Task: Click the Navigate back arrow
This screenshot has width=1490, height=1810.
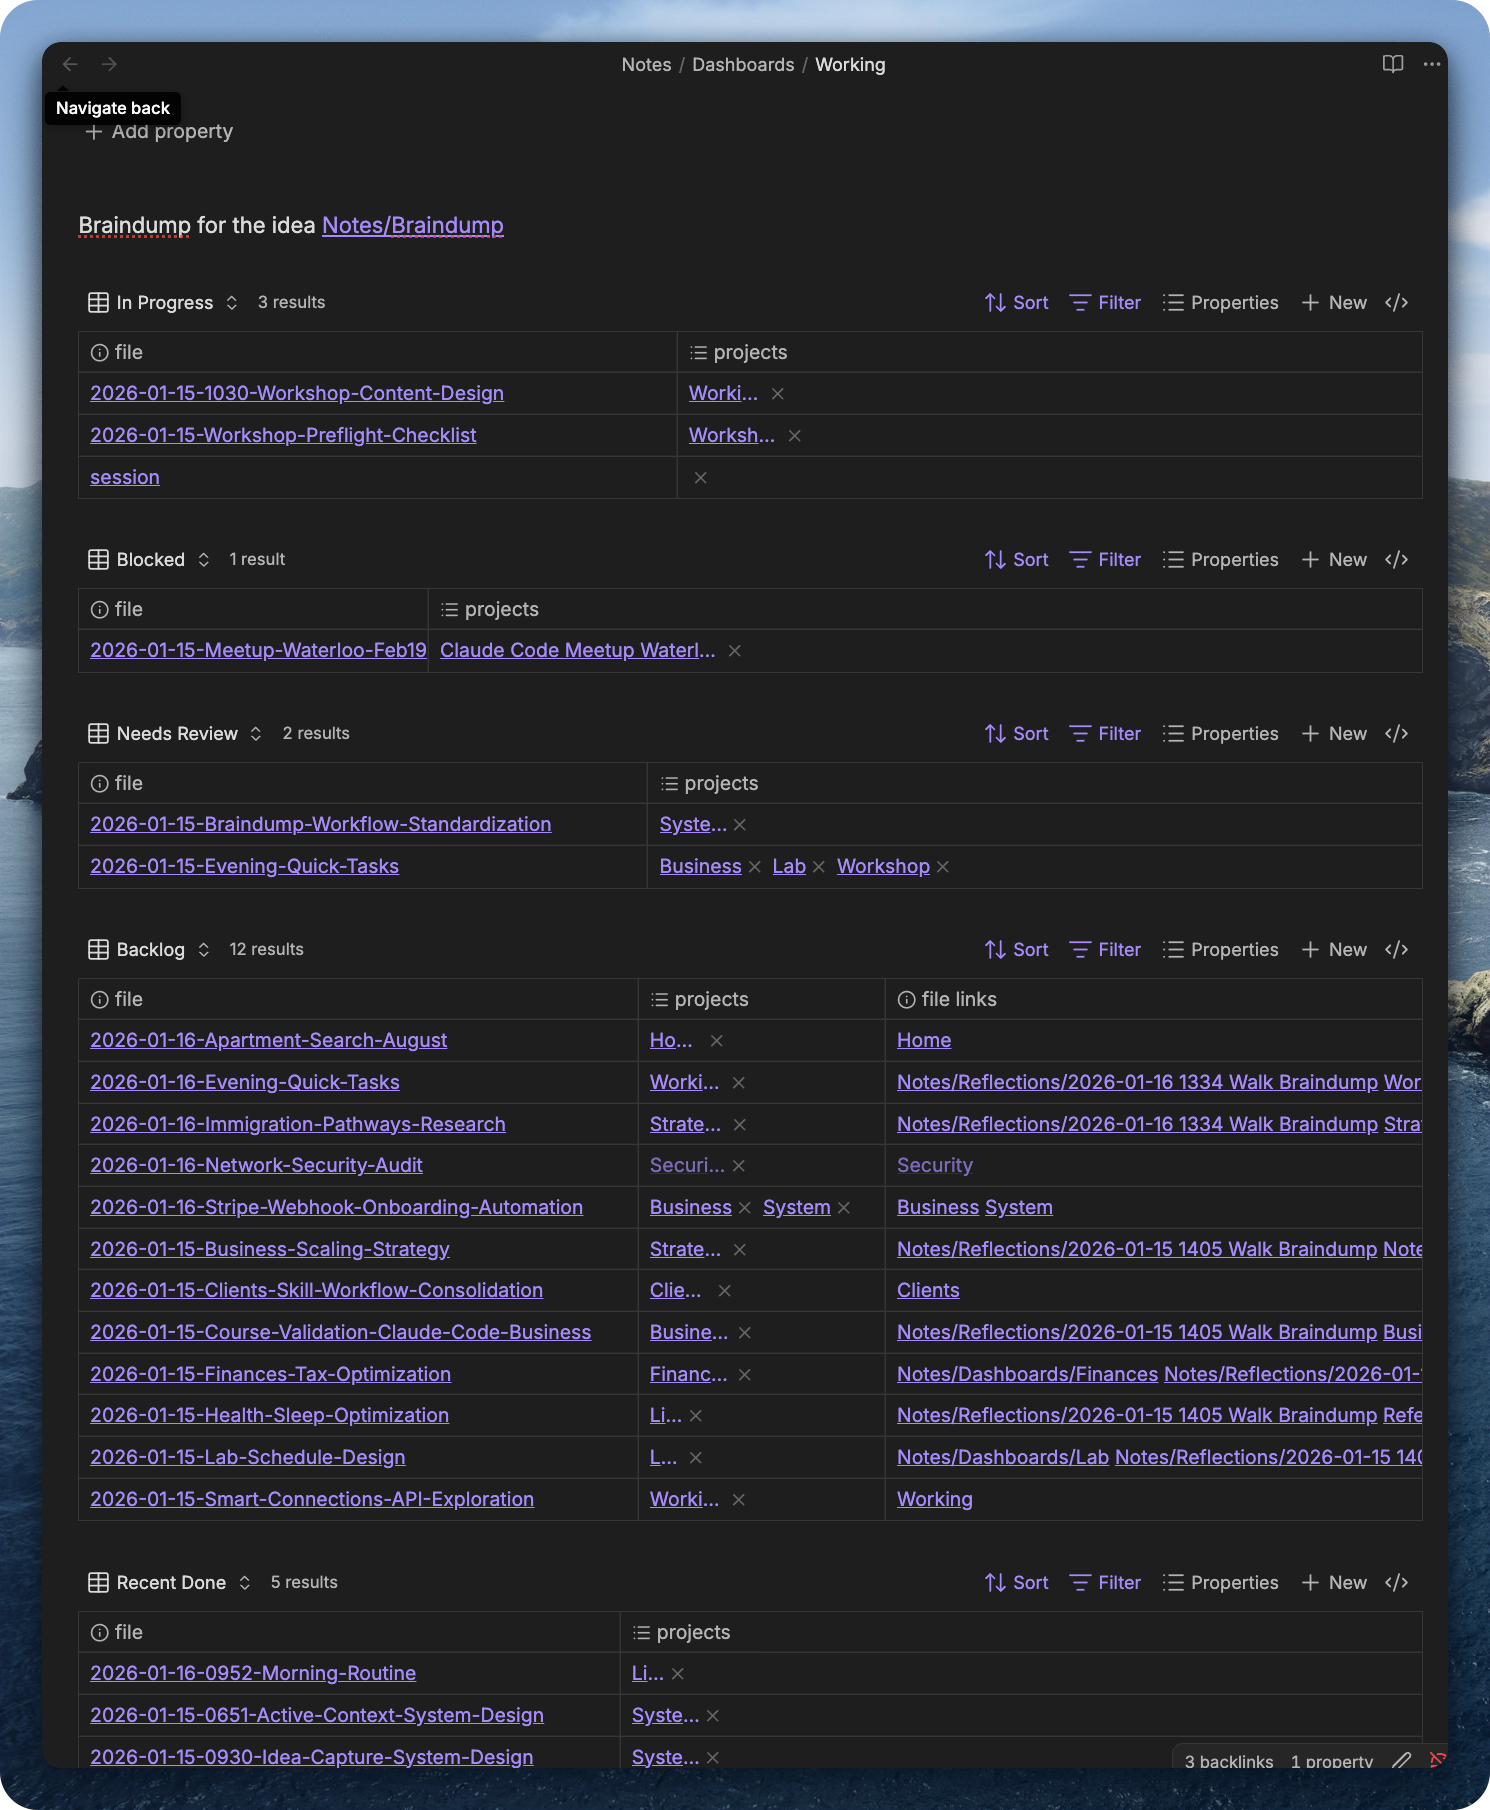Action: click(x=70, y=64)
